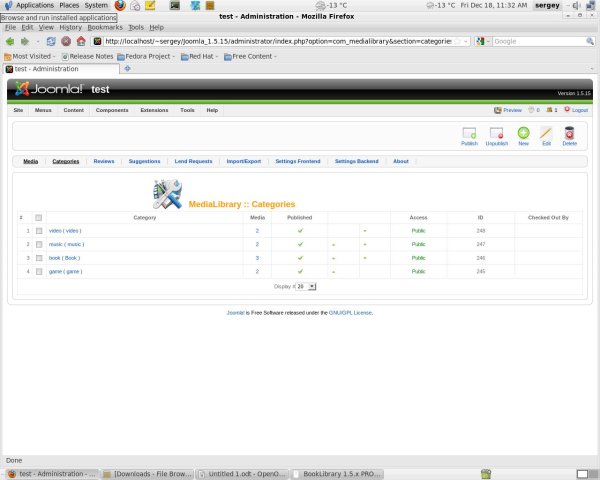
Task: Open the Places menu in top panel
Action: tap(69, 5)
